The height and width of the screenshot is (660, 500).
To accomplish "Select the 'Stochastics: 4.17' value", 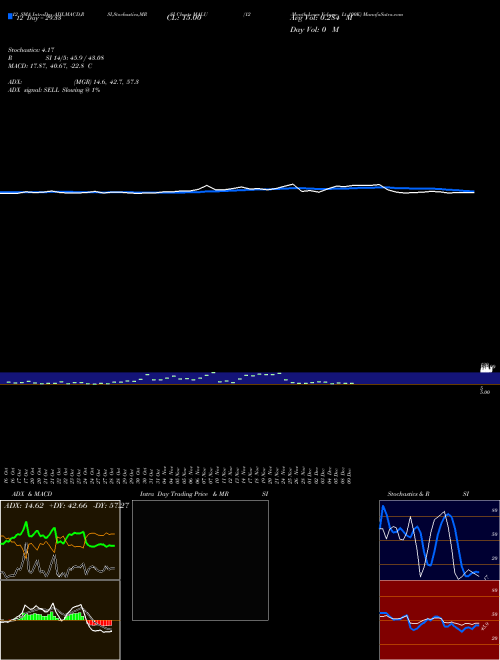I will [x=31, y=50].
